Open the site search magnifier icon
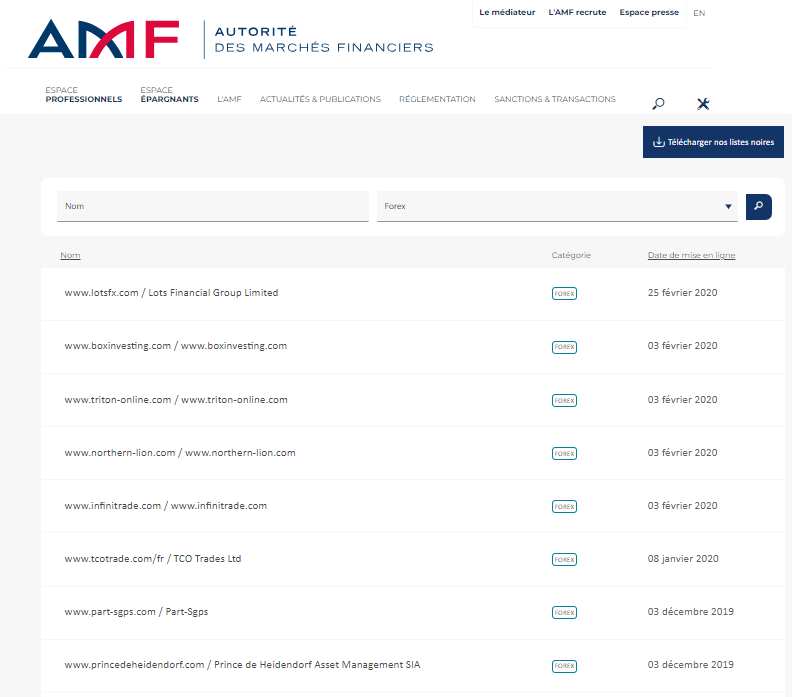 pyautogui.click(x=658, y=104)
